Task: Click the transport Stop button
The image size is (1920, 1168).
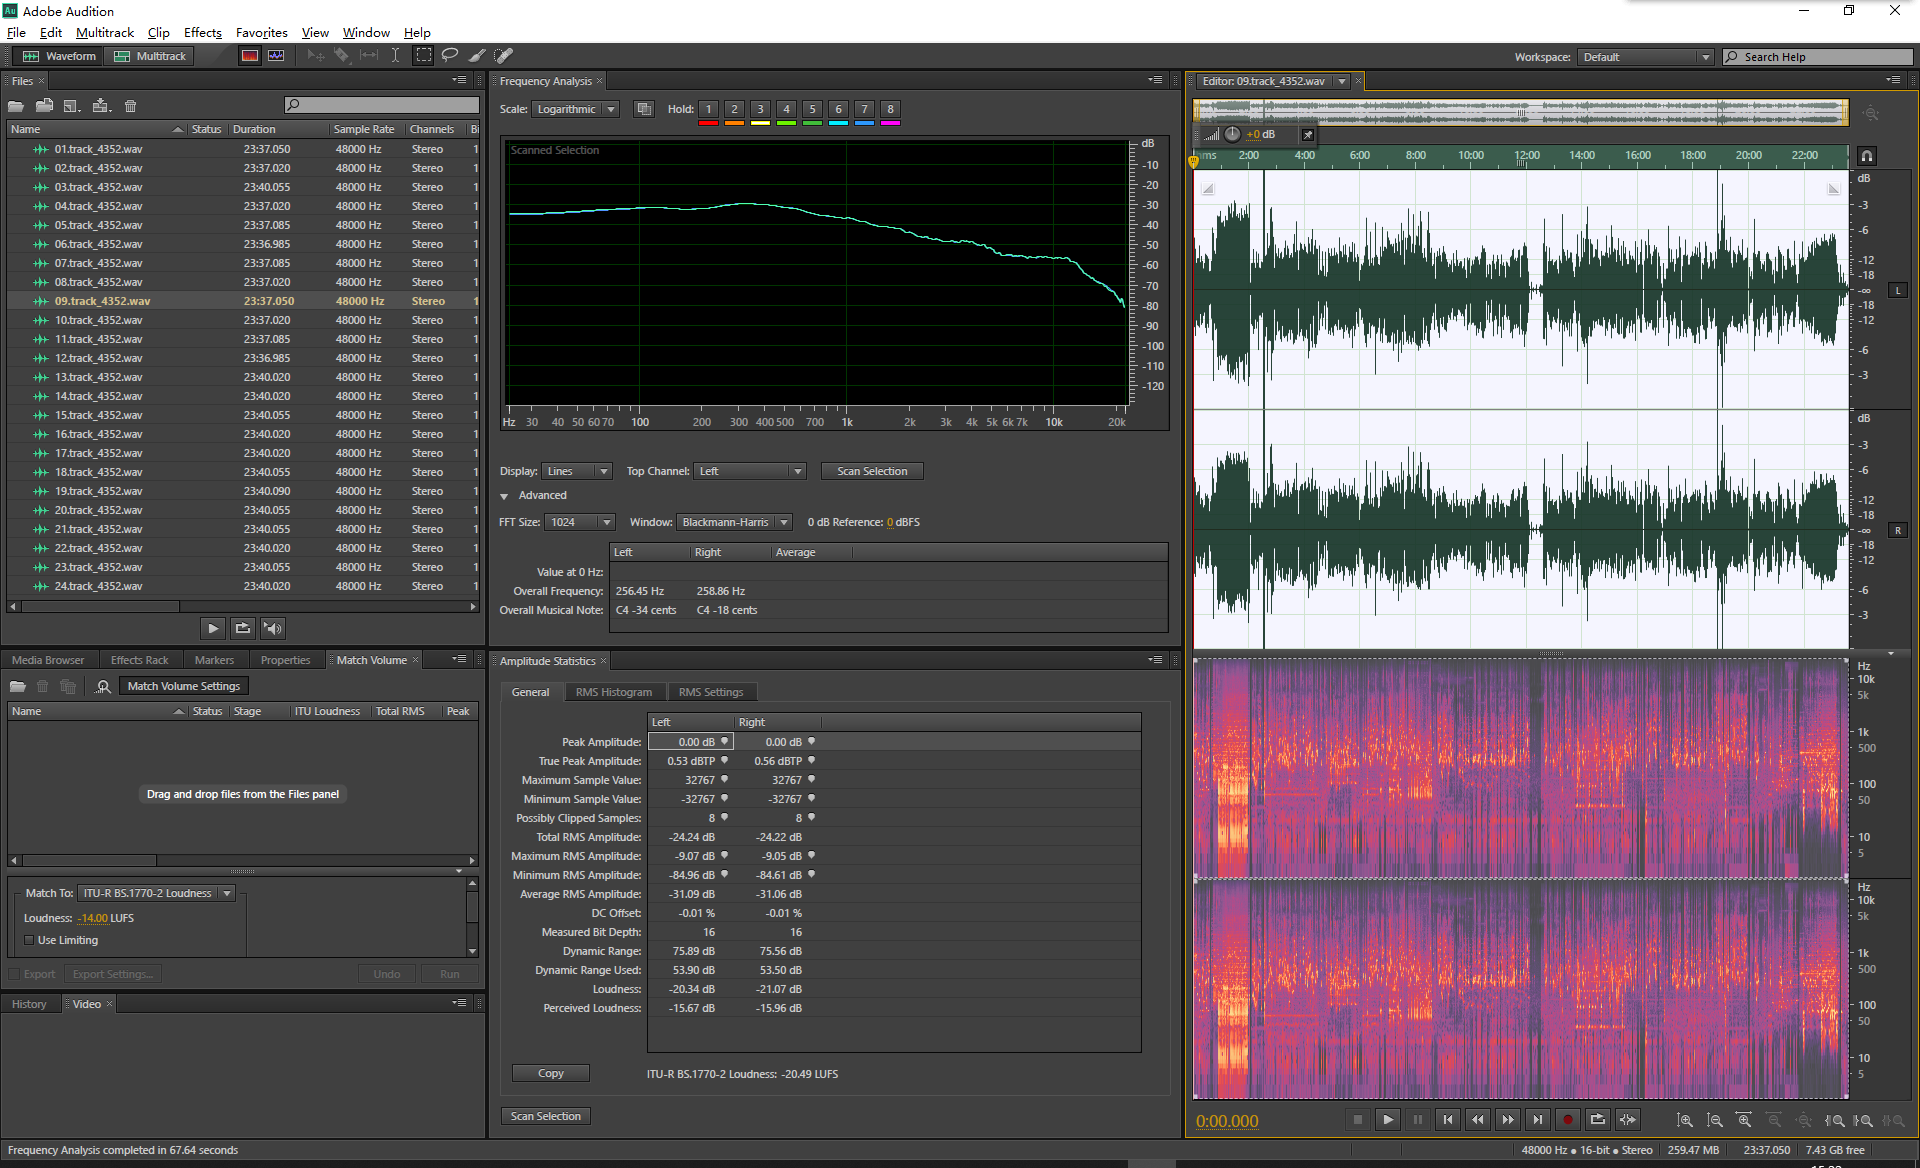Action: click(x=1357, y=1120)
